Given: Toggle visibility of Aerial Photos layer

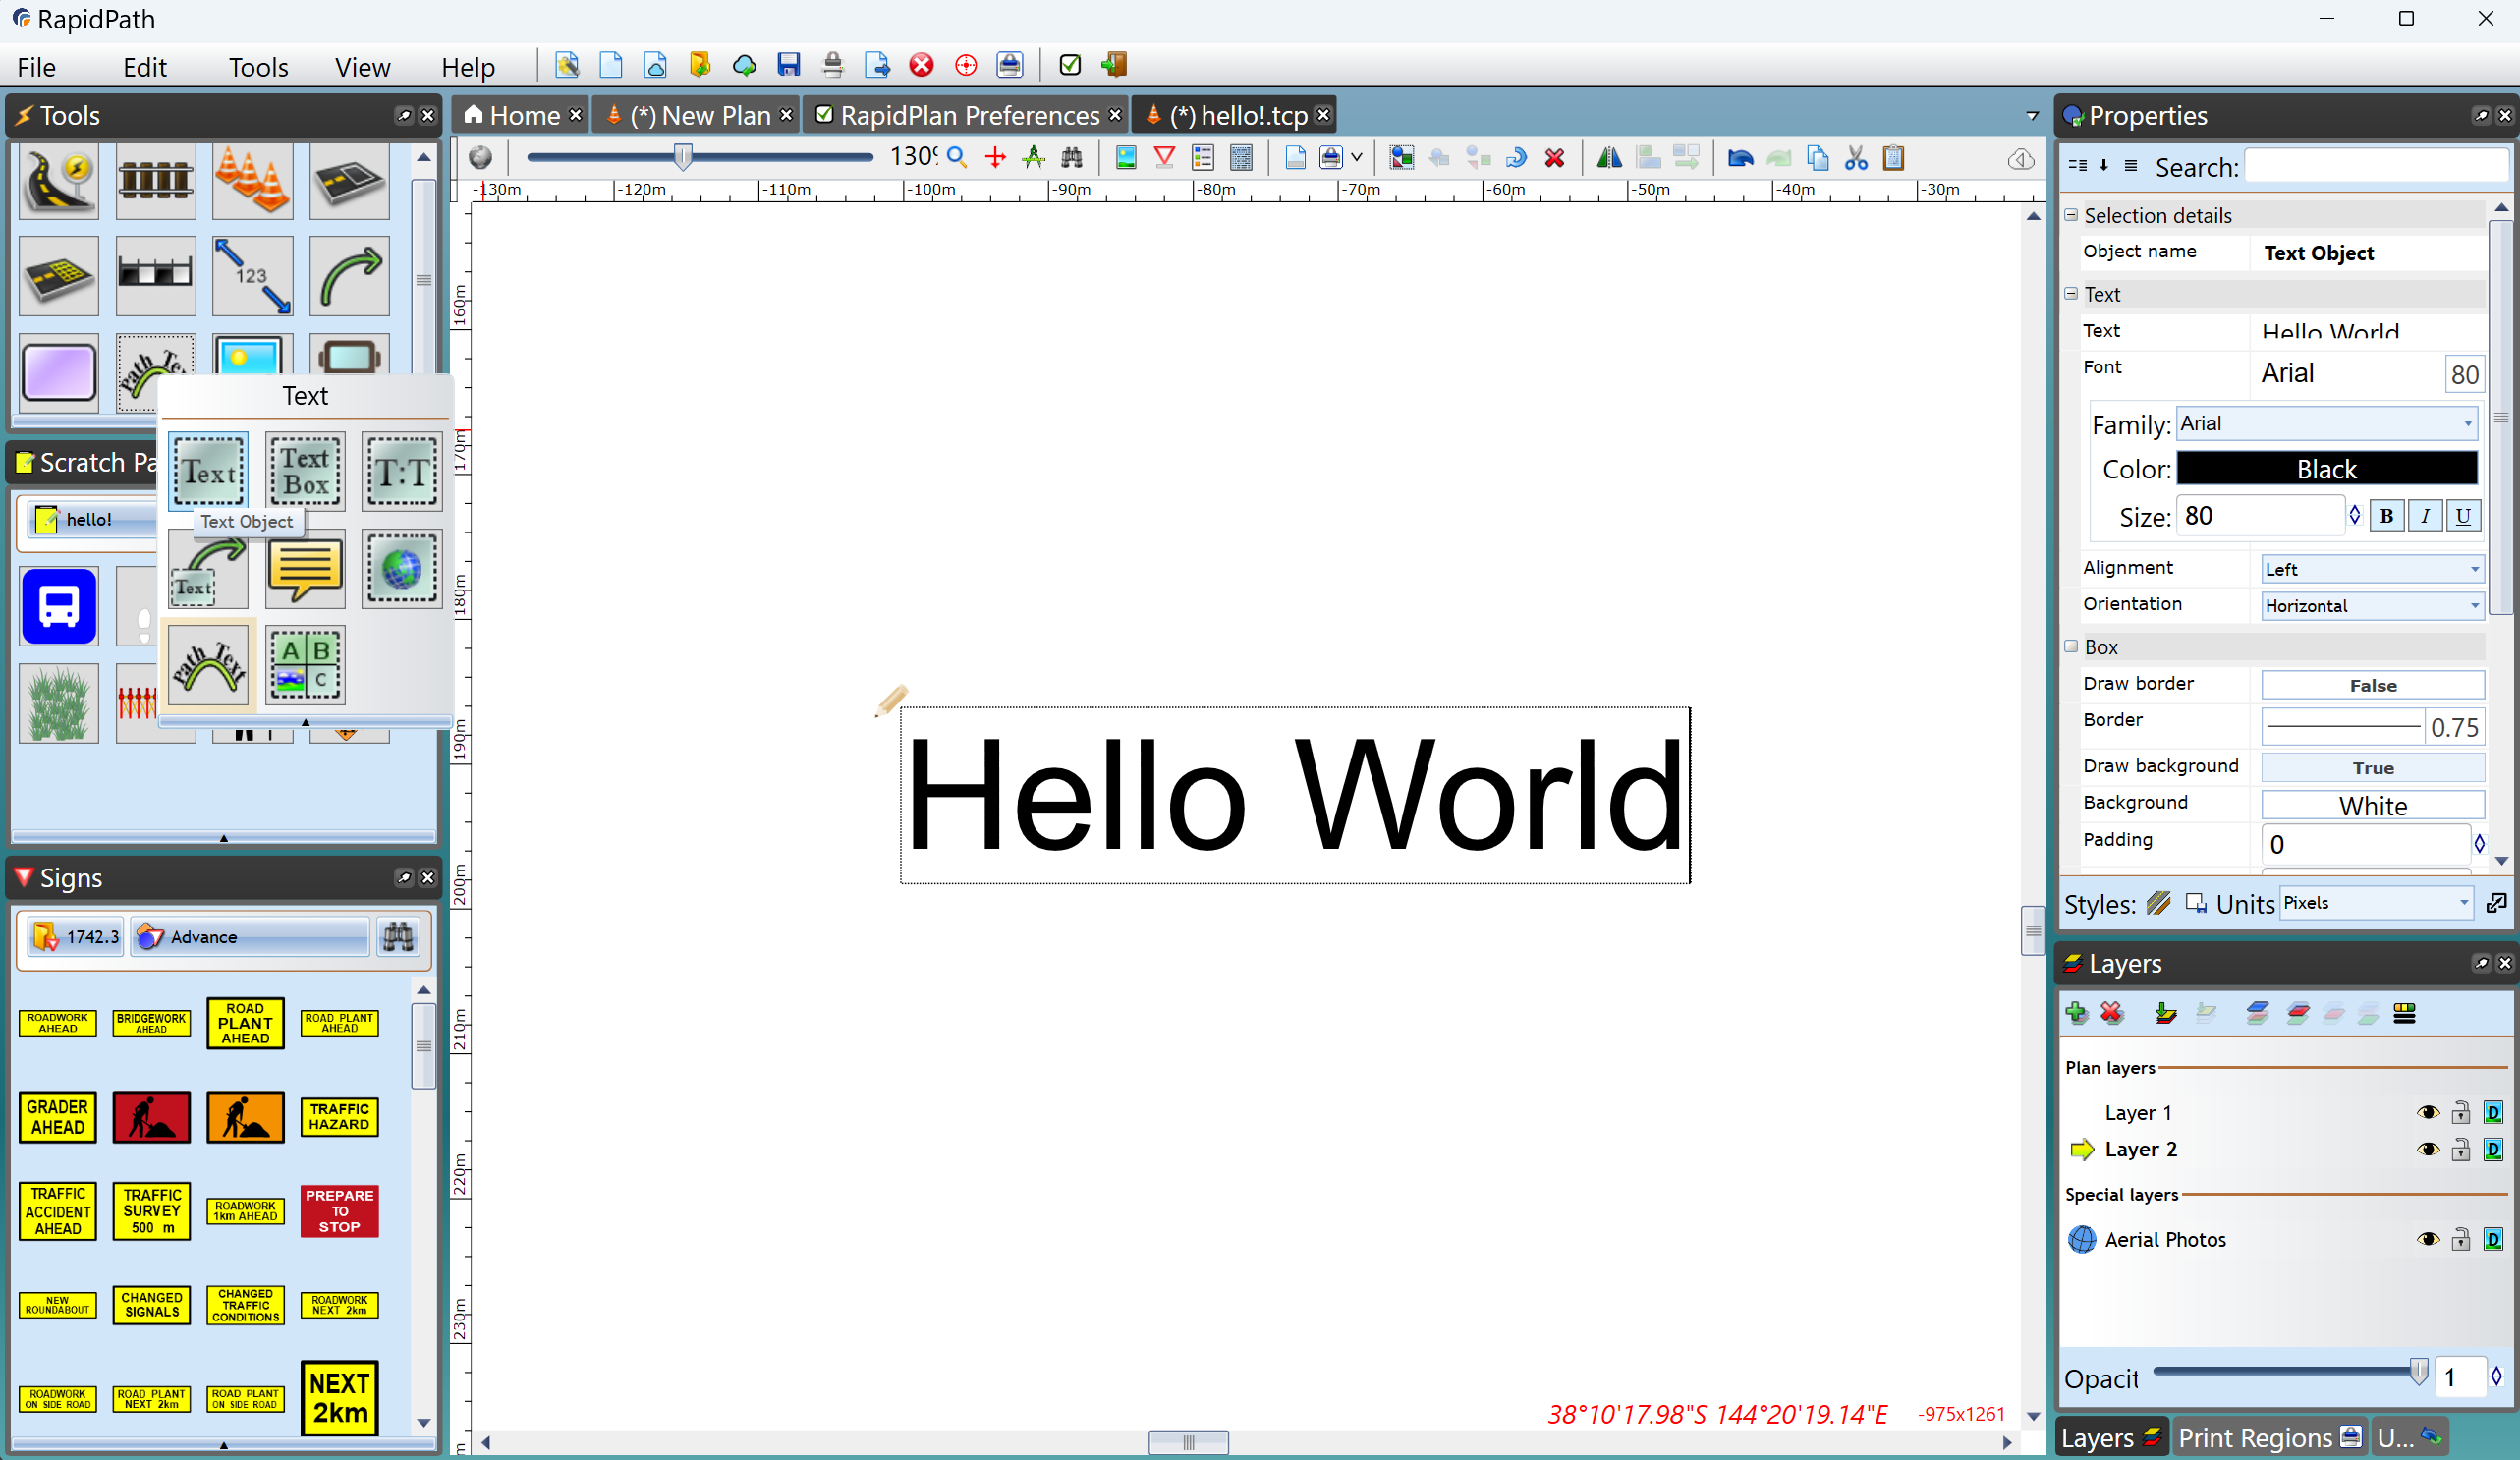Looking at the screenshot, I should coord(2428,1240).
